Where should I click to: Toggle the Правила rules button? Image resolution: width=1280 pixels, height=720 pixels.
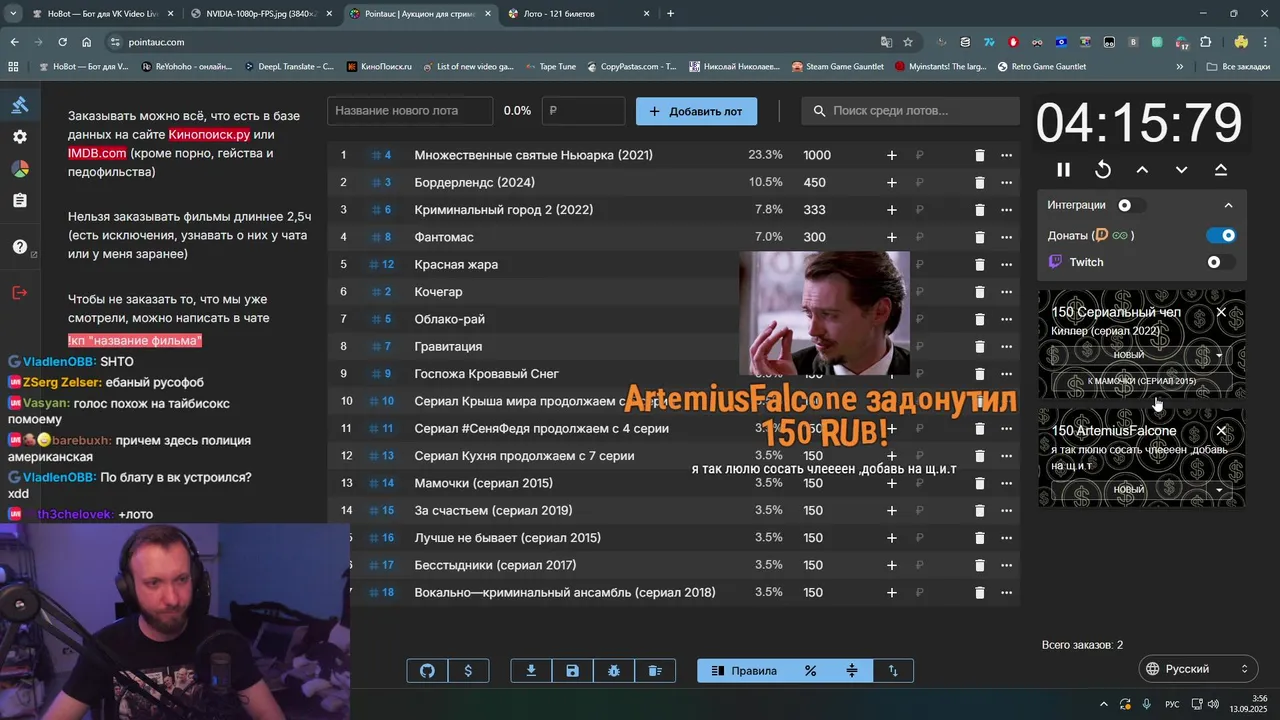744,671
